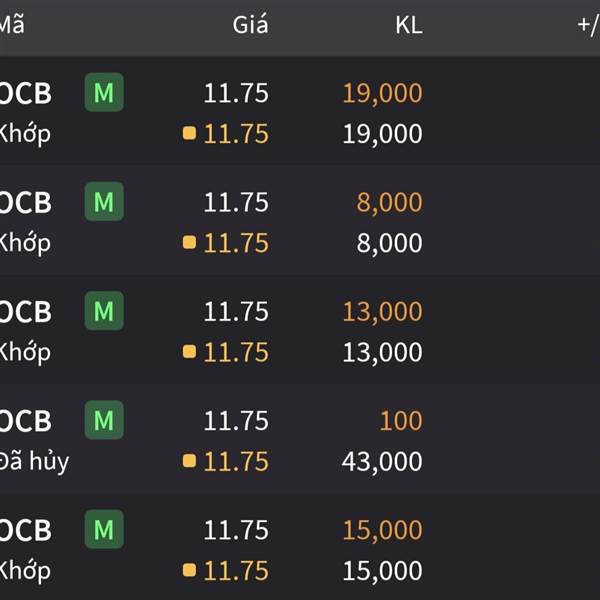Click the M badge on the Đã hủy order
Image resolution: width=600 pixels, height=600 pixels.
tap(104, 420)
